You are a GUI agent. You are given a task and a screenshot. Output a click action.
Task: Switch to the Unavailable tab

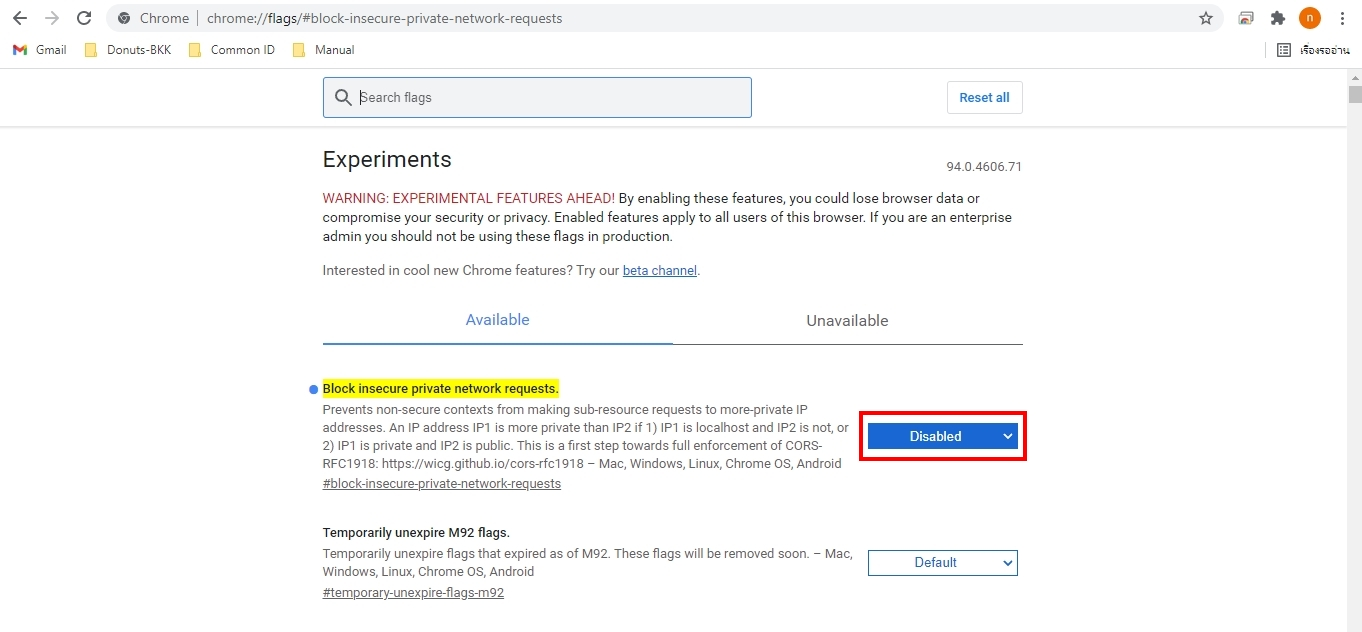pos(847,321)
